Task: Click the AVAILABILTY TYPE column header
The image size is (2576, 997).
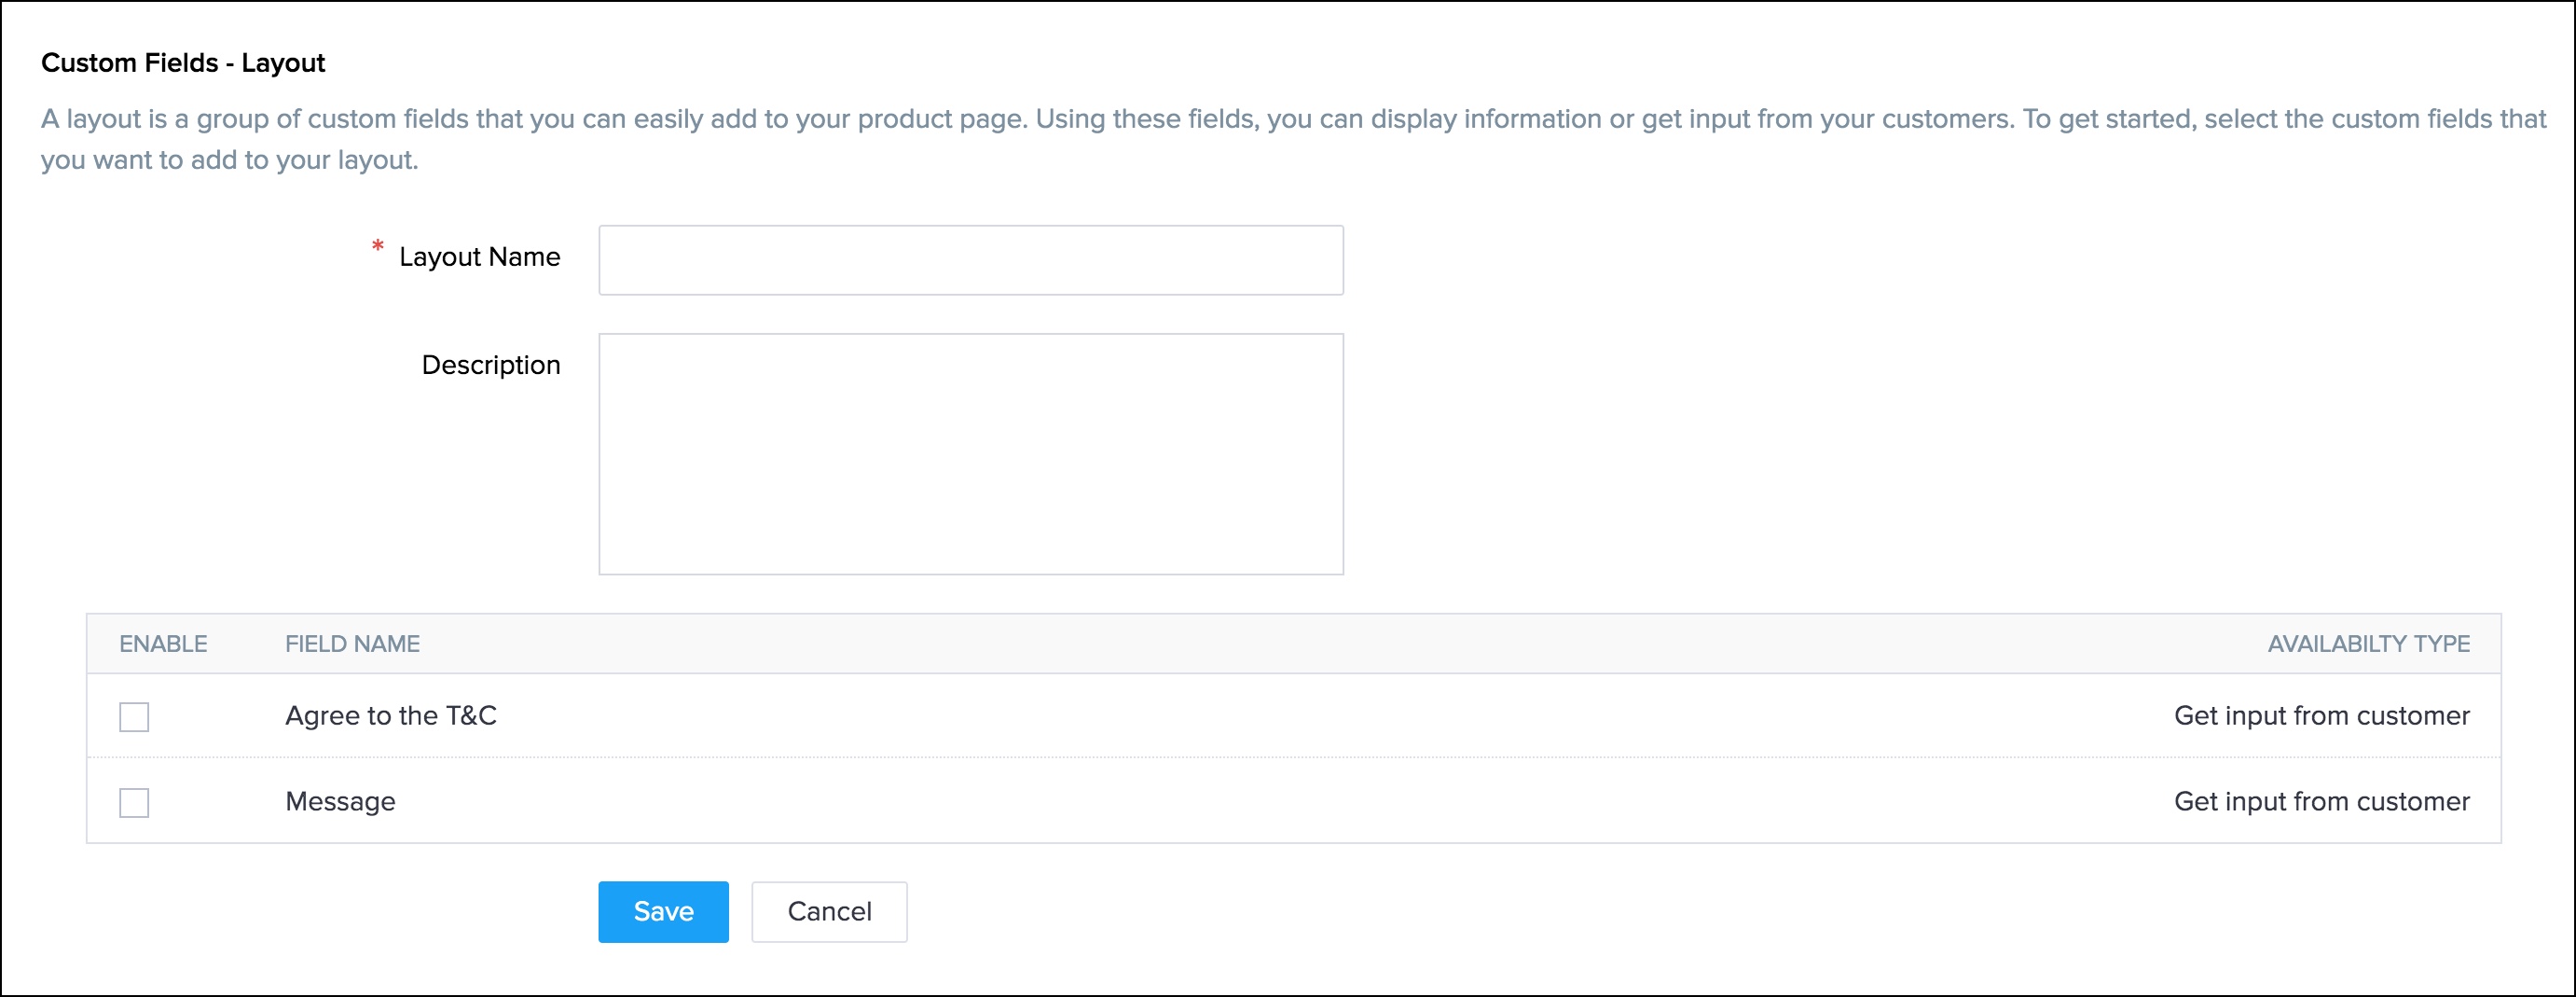Action: click(x=2367, y=644)
